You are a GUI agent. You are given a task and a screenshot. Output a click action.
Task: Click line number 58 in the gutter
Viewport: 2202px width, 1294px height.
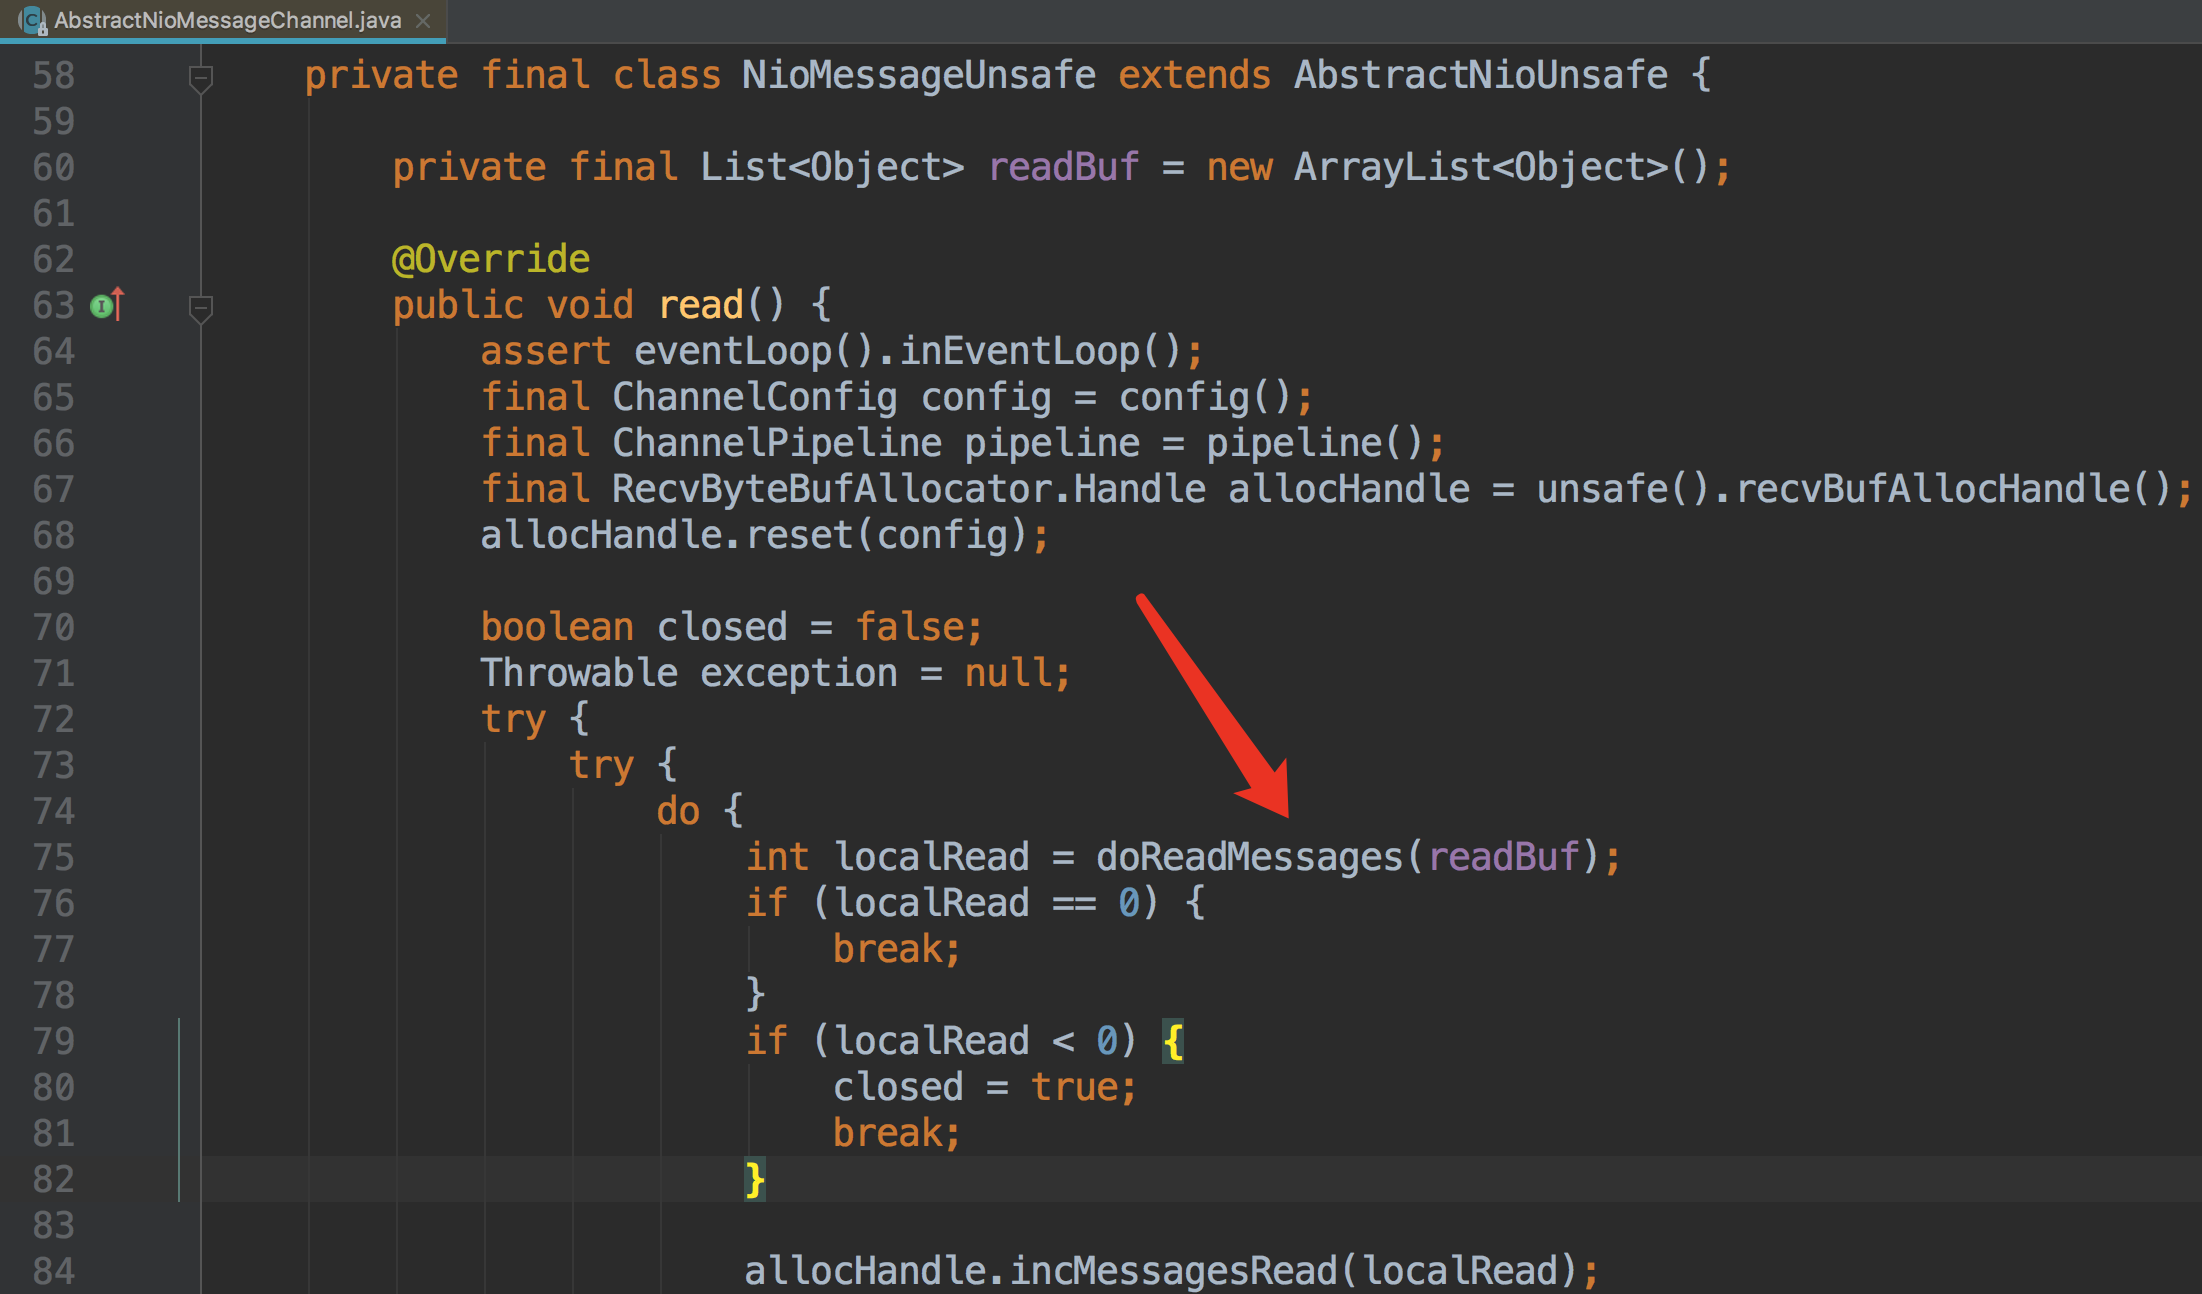53,75
